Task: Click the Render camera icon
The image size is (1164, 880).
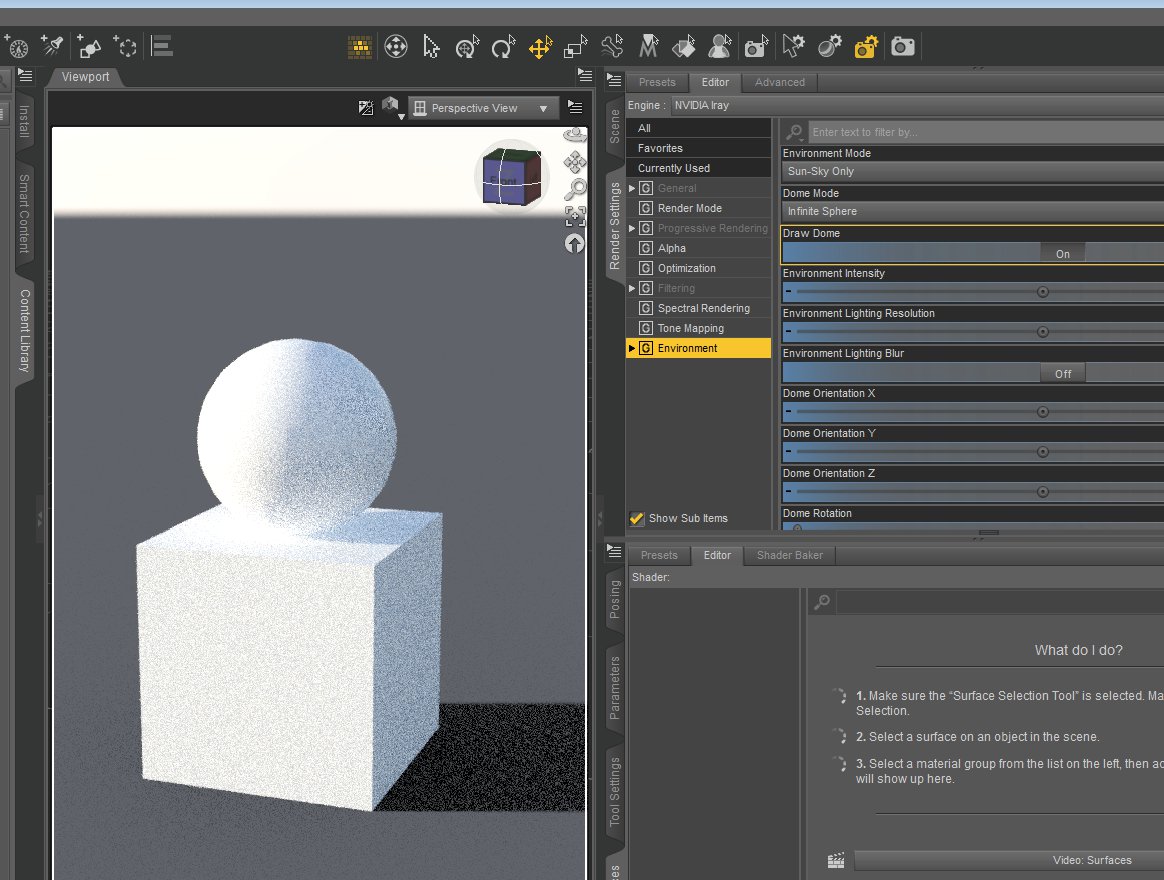Action: pyautogui.click(x=903, y=47)
